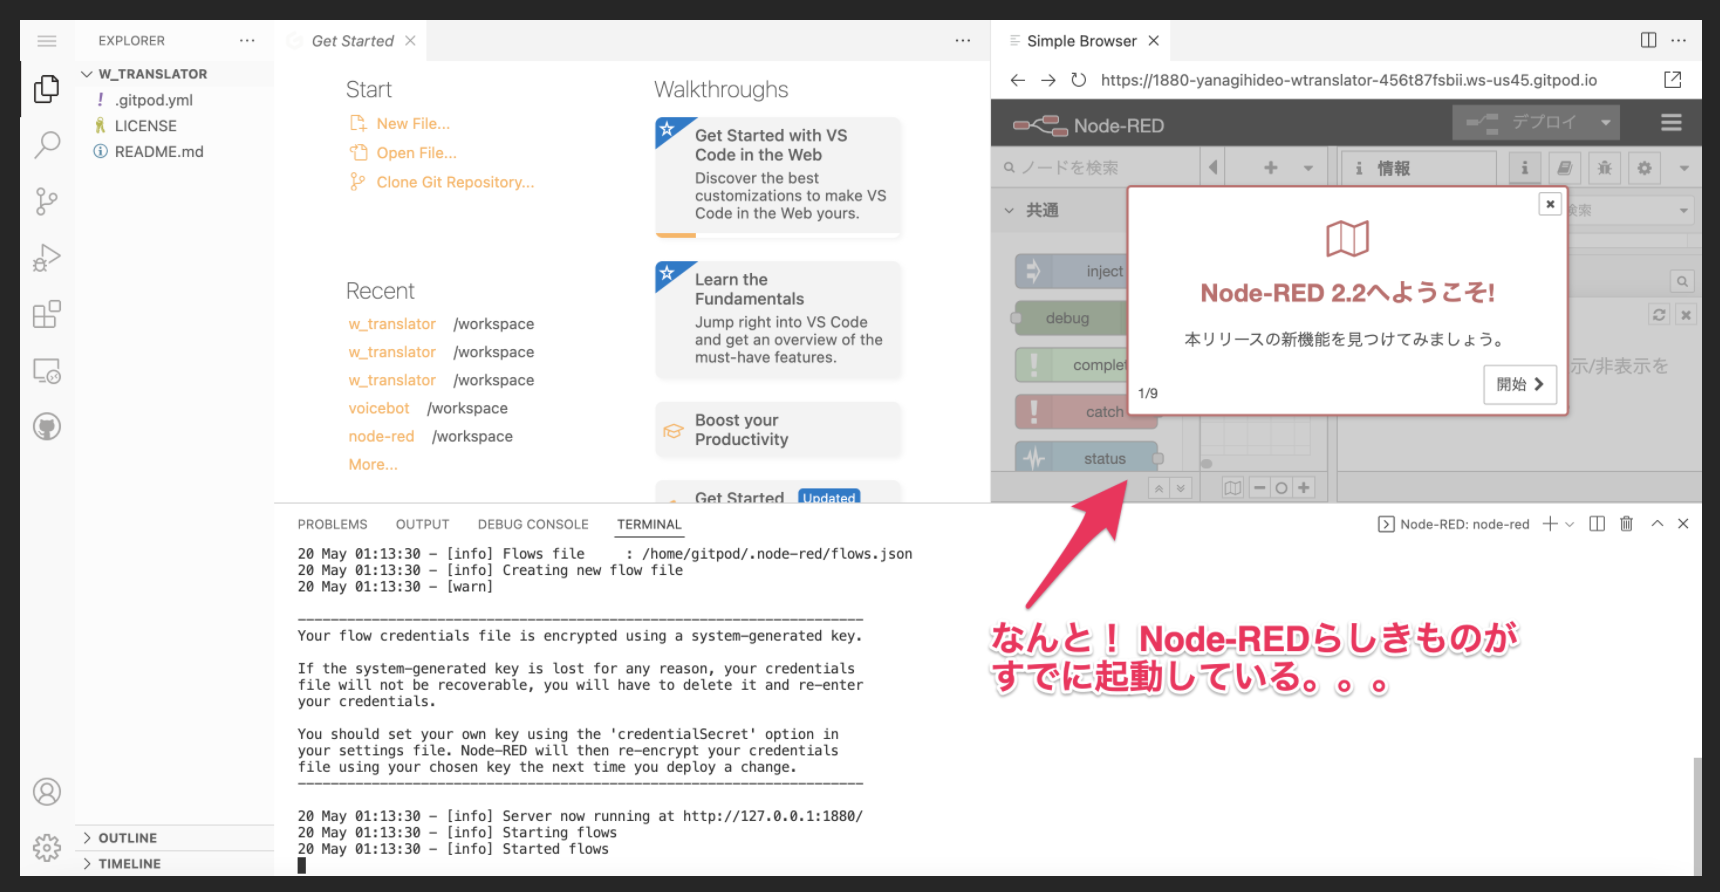Split the editor right

pyautogui.click(x=1648, y=40)
